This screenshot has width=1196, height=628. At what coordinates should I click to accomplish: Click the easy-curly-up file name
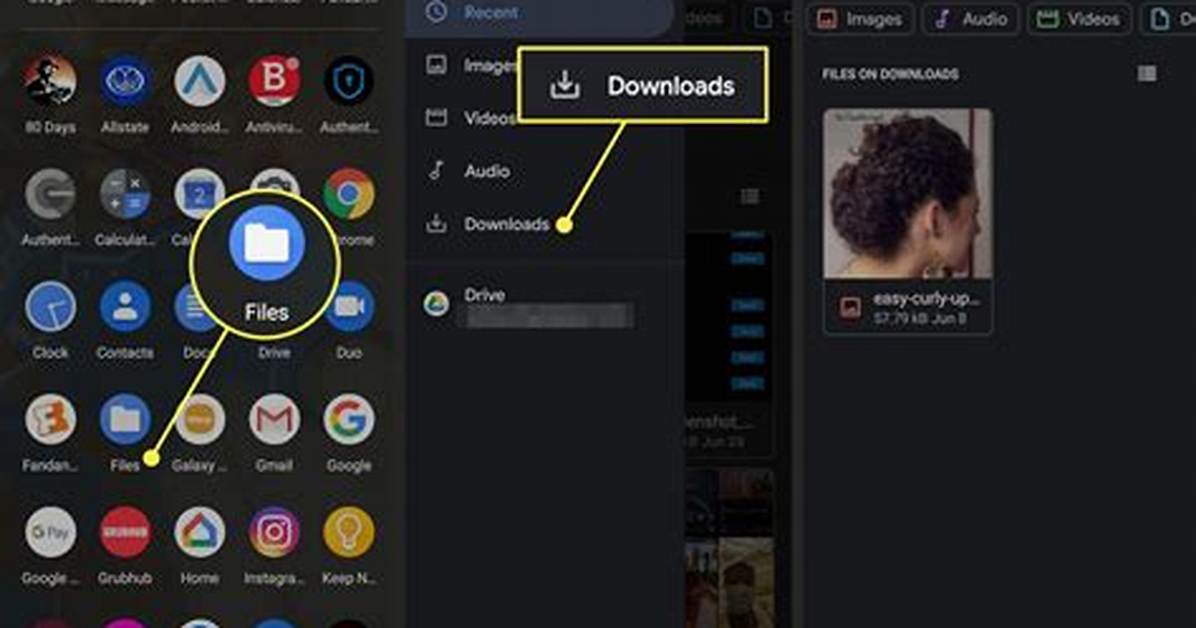(926, 298)
